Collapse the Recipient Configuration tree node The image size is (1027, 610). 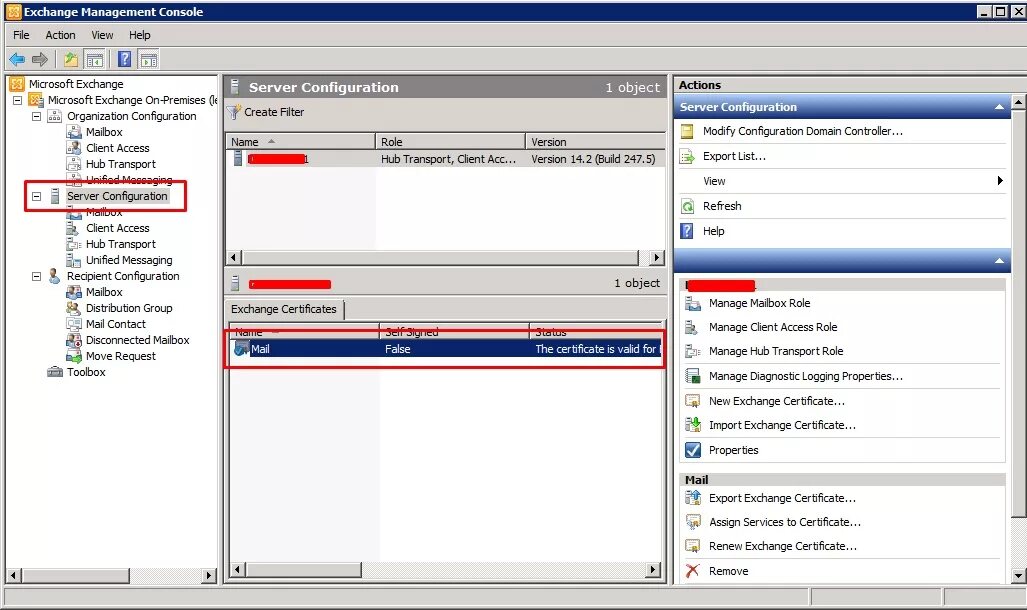click(x=37, y=276)
